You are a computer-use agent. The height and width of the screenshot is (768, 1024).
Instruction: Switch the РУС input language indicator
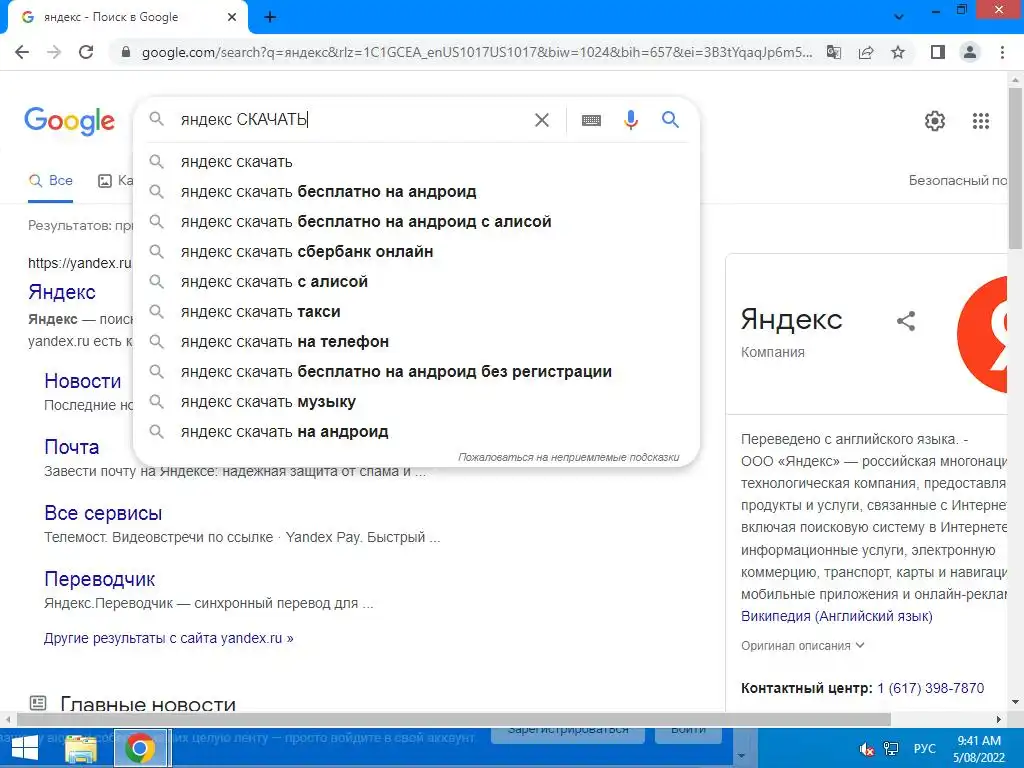925,748
